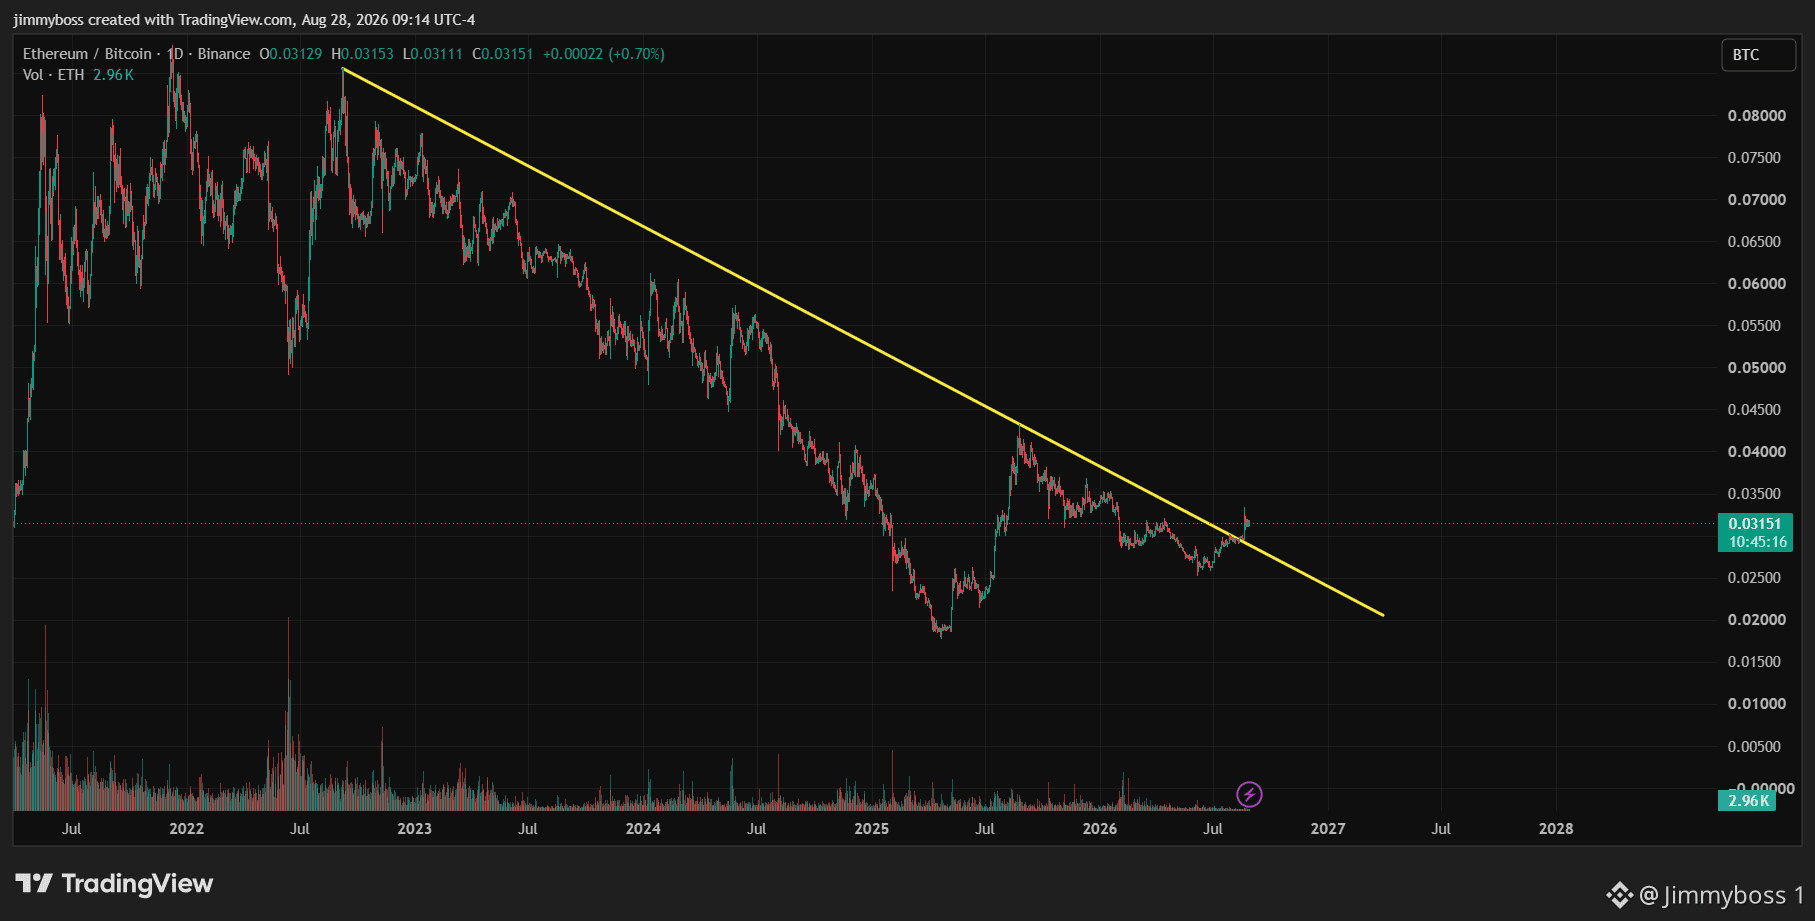Click the Jul label between 2024 and 2025
Viewport: 1815px width, 921px height.
[x=757, y=829]
